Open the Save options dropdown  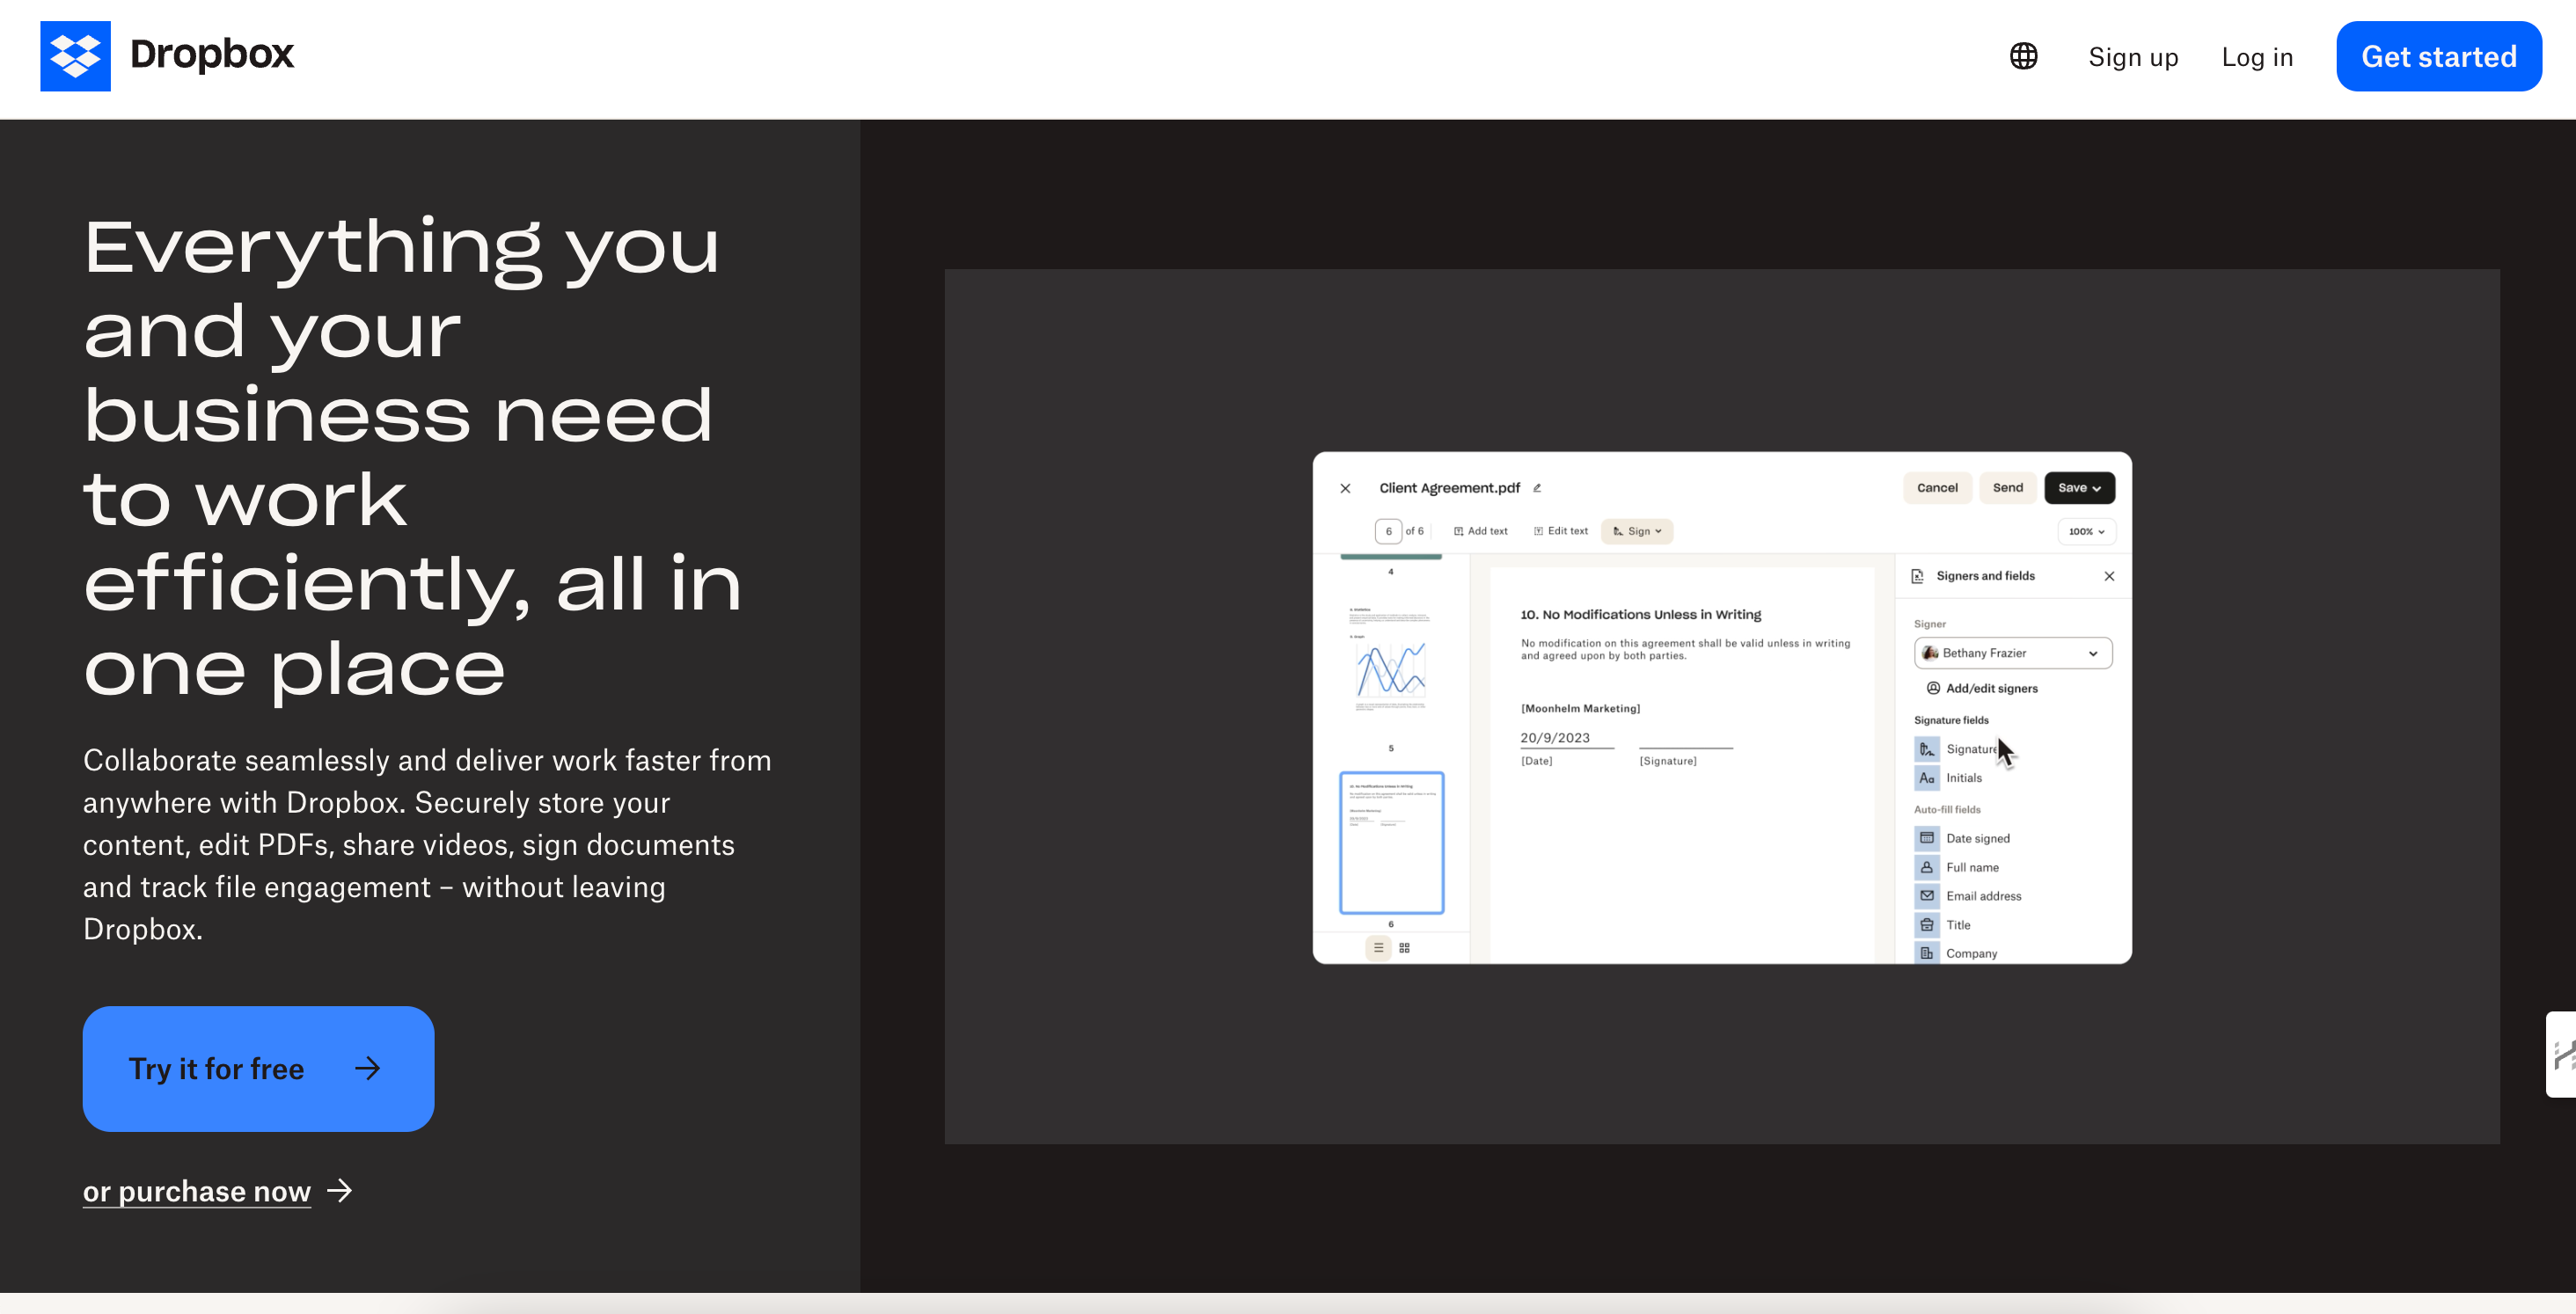tap(2079, 488)
